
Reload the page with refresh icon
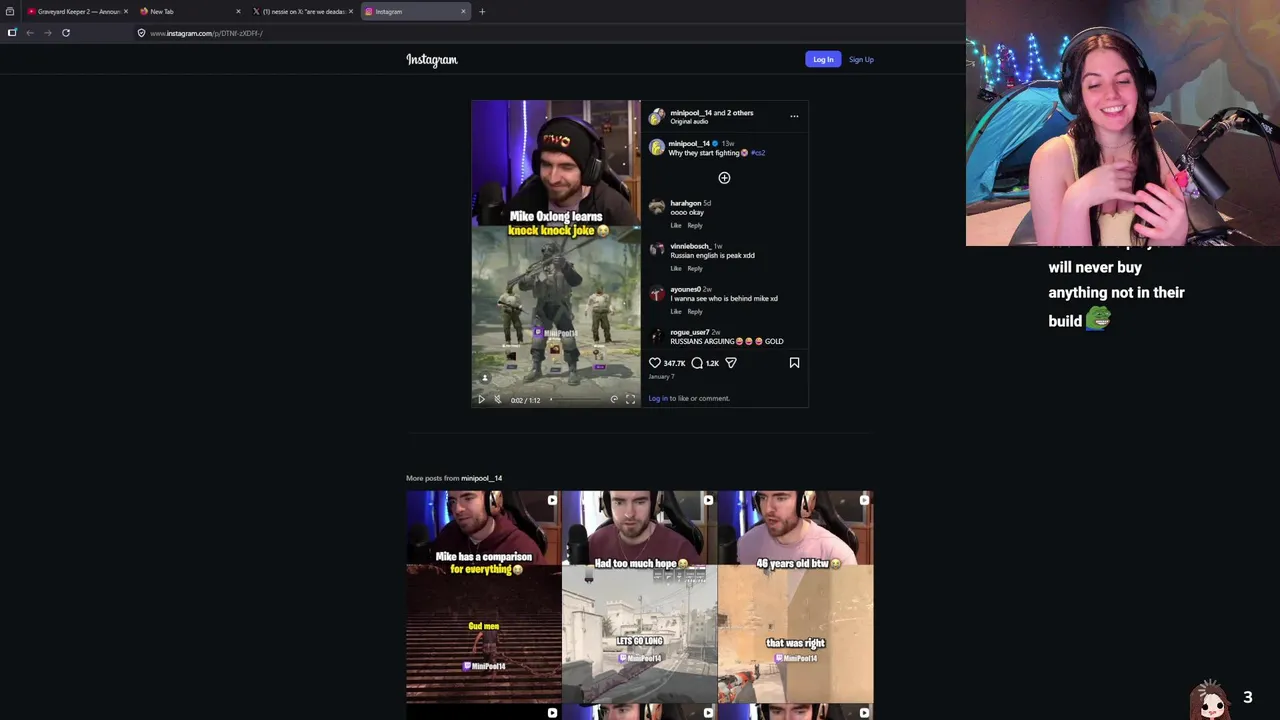(66, 33)
